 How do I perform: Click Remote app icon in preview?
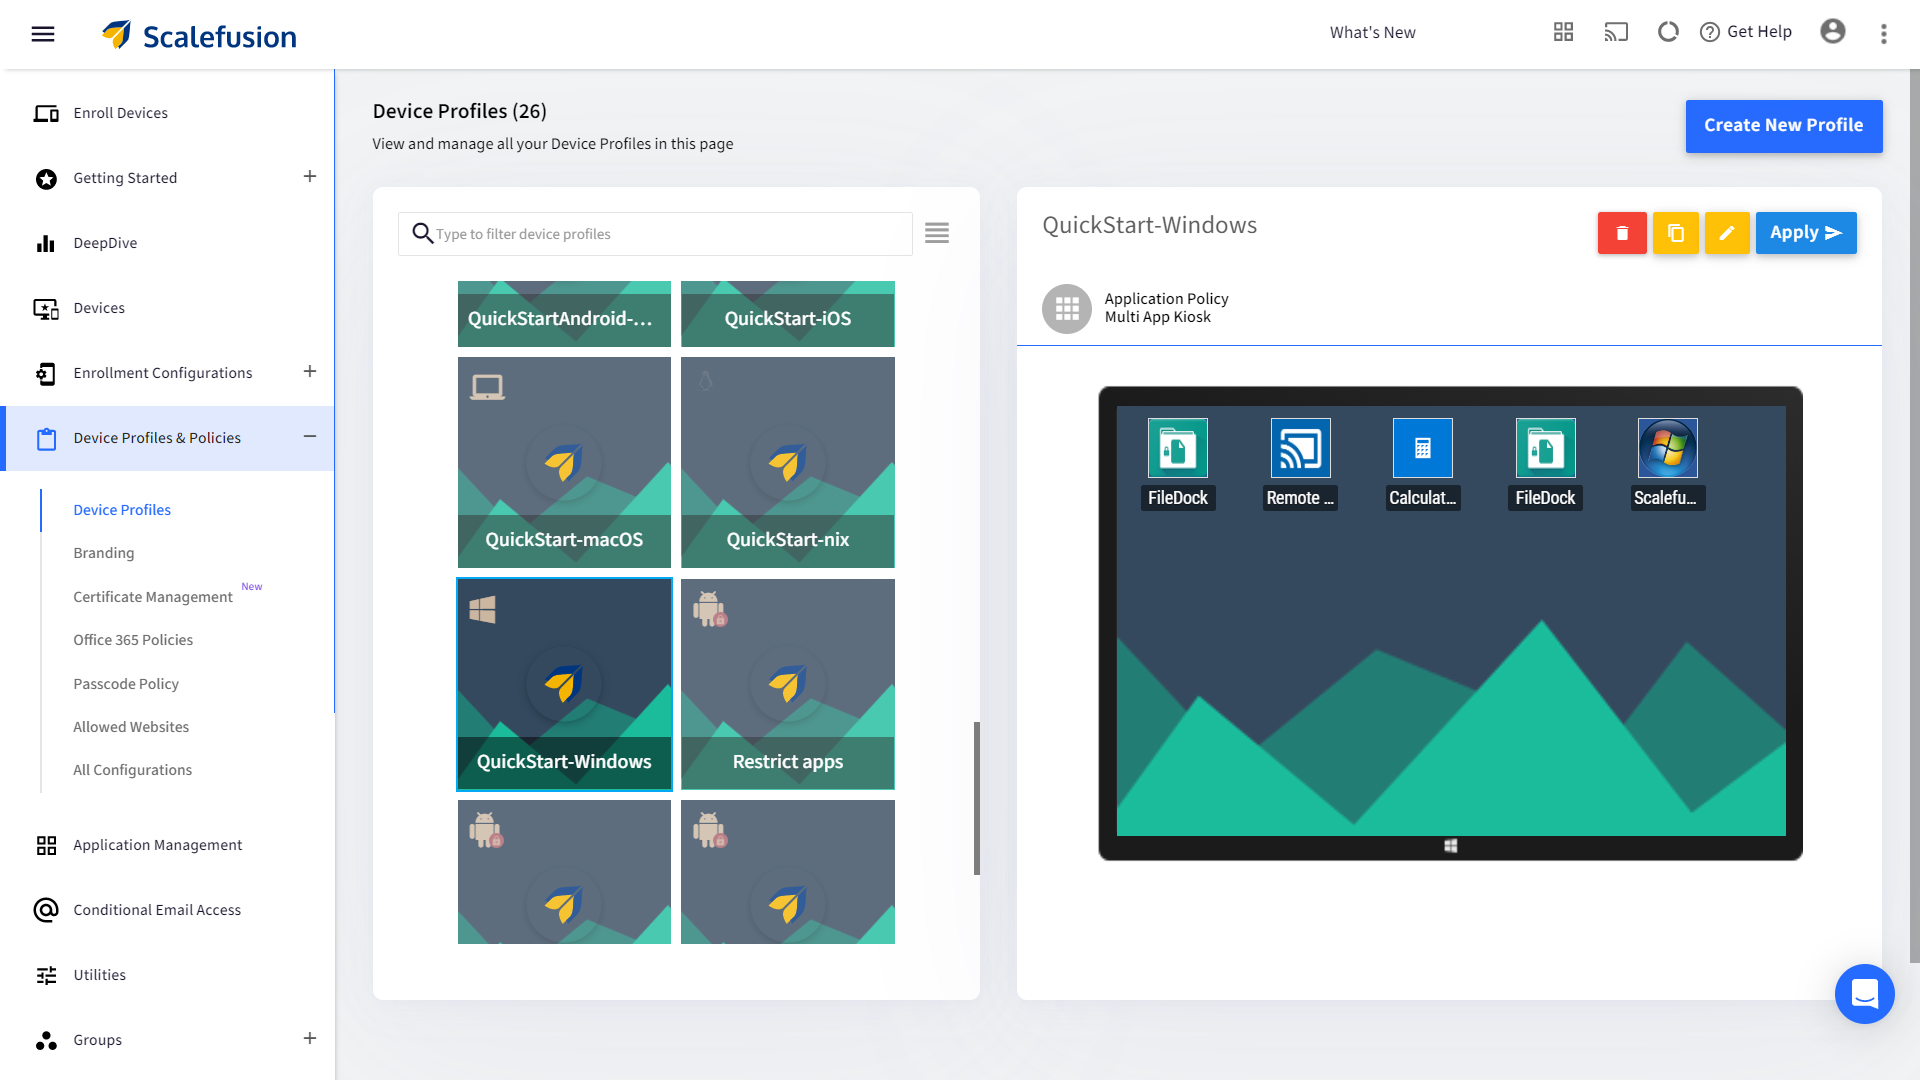coord(1300,448)
